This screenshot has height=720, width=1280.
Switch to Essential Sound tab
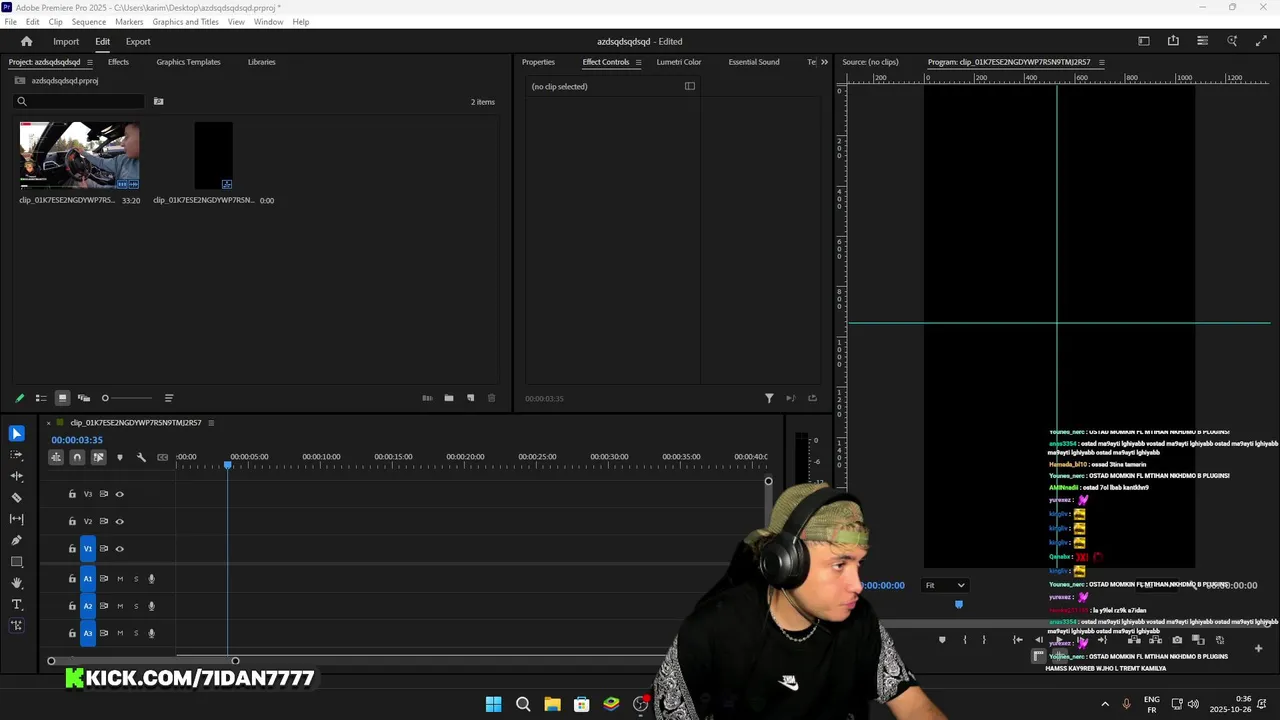point(754,62)
